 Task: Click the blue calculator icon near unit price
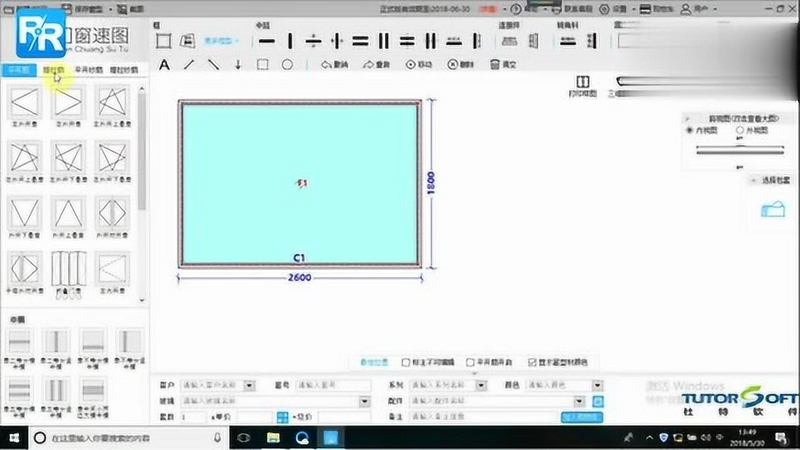(282, 417)
